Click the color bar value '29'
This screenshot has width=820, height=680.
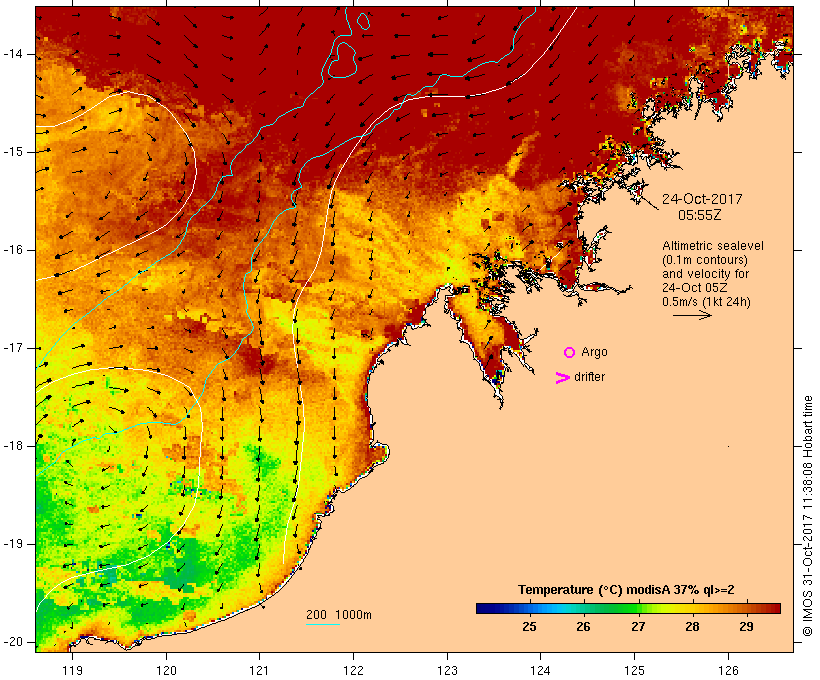746,626
